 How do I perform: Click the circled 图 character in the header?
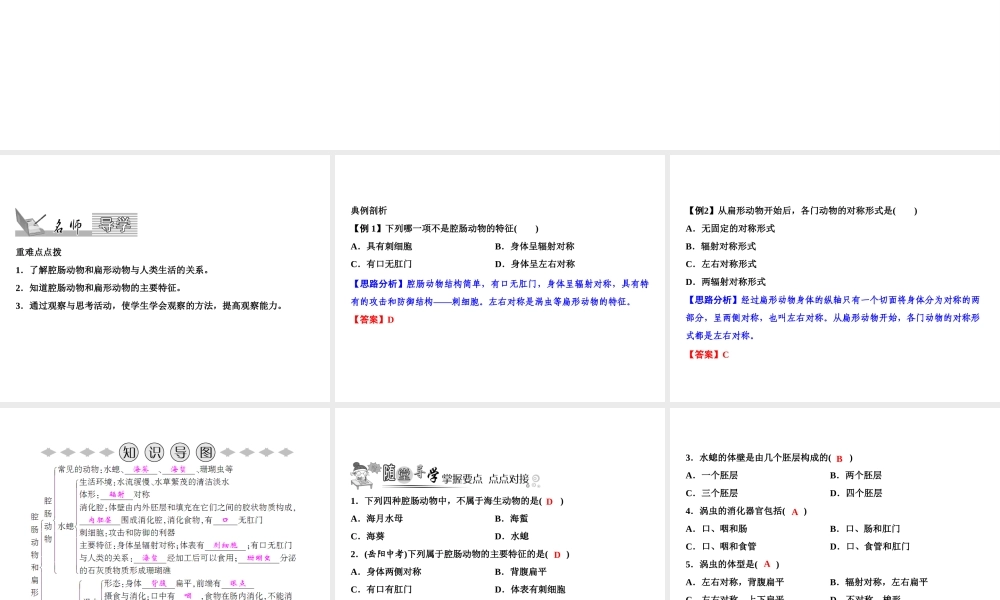[x=206, y=452]
